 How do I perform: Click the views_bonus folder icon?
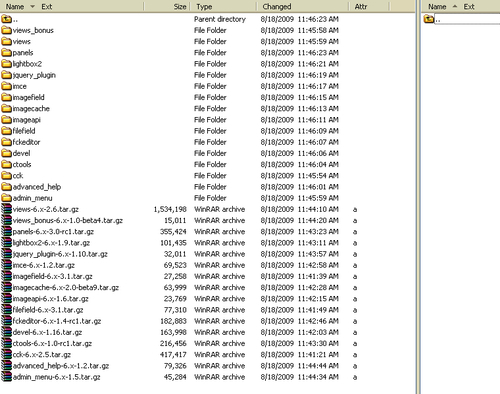6,30
